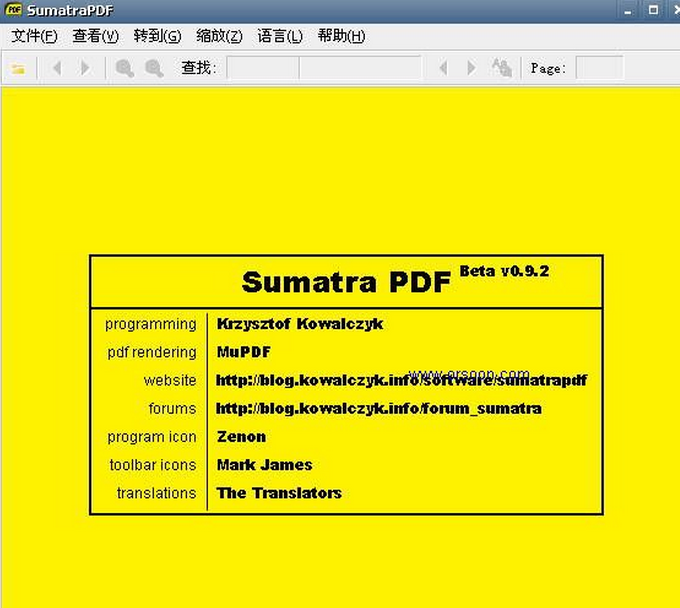680x608 pixels.
Task: Click the Beta v0.9.2 version label
Action: click(x=504, y=271)
